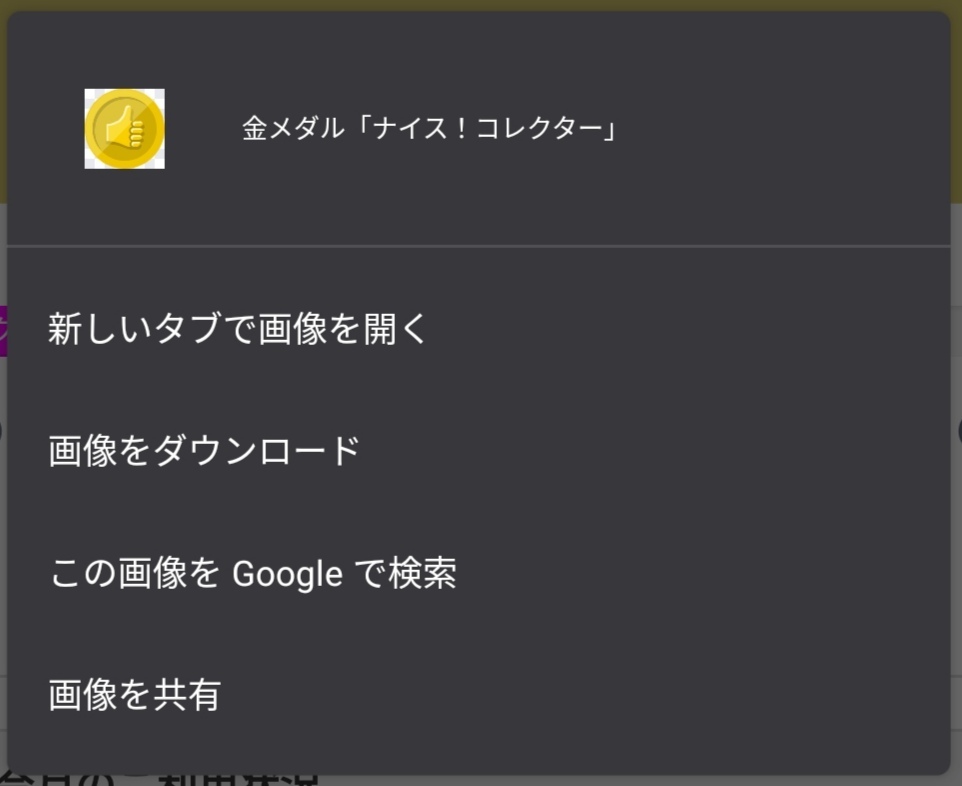Download the gold medal image
962x786 pixels.
(x=204, y=451)
